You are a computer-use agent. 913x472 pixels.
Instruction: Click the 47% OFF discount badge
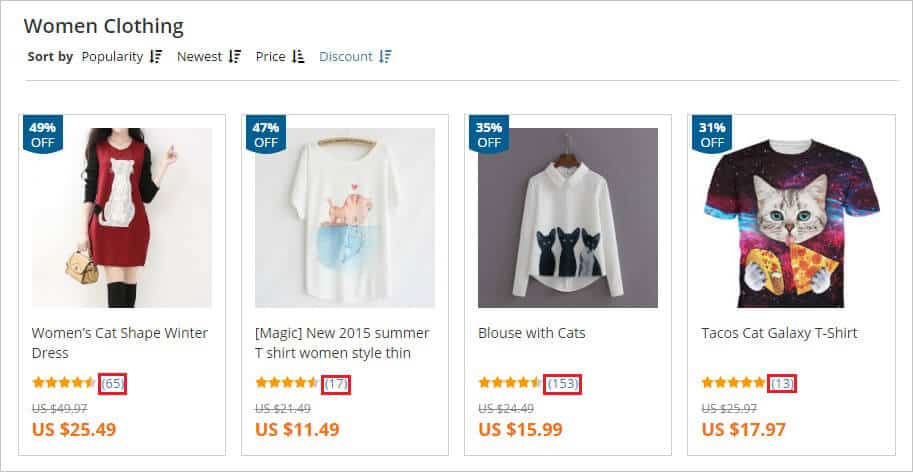266,135
